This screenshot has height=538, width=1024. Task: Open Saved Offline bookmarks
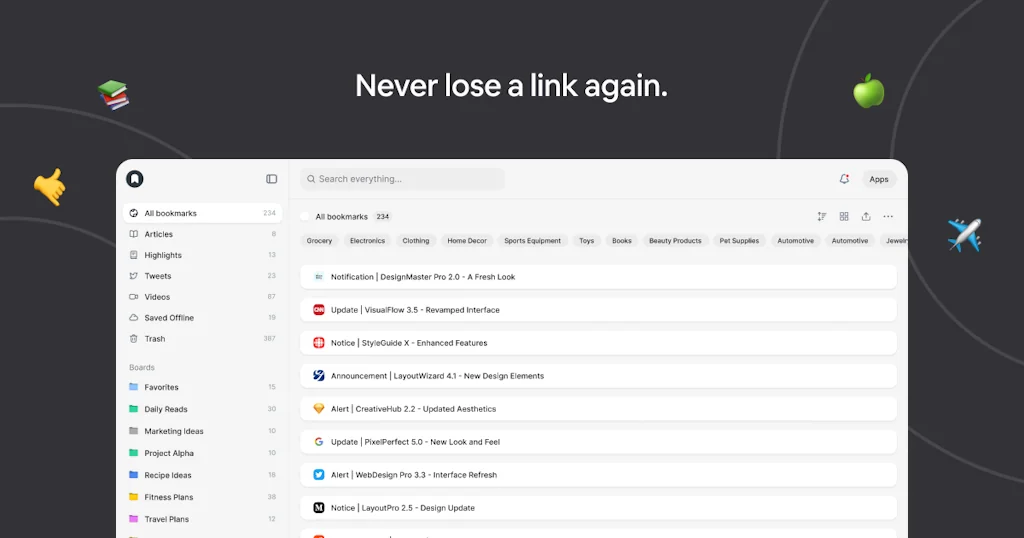coord(168,318)
